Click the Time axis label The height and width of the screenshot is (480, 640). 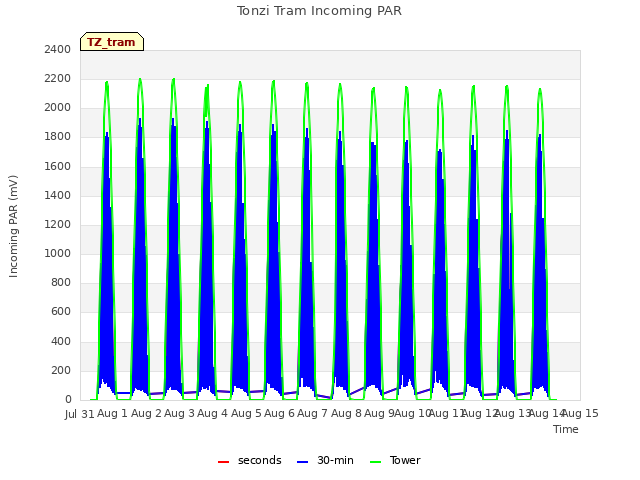(566, 429)
